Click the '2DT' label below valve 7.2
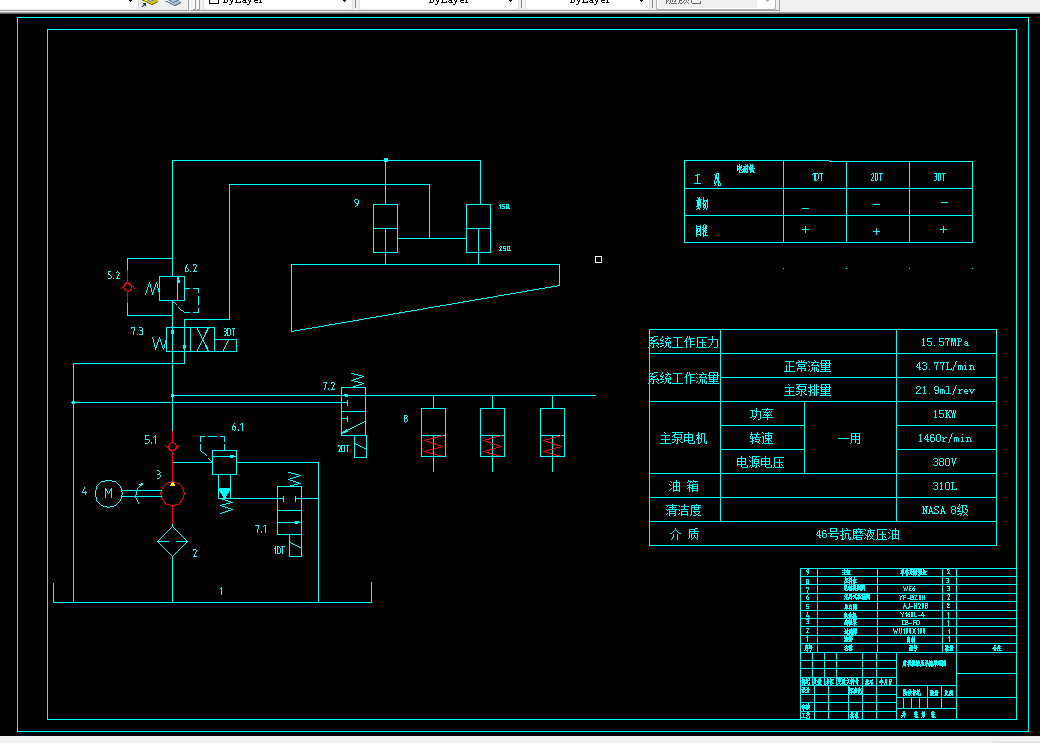 (x=343, y=449)
